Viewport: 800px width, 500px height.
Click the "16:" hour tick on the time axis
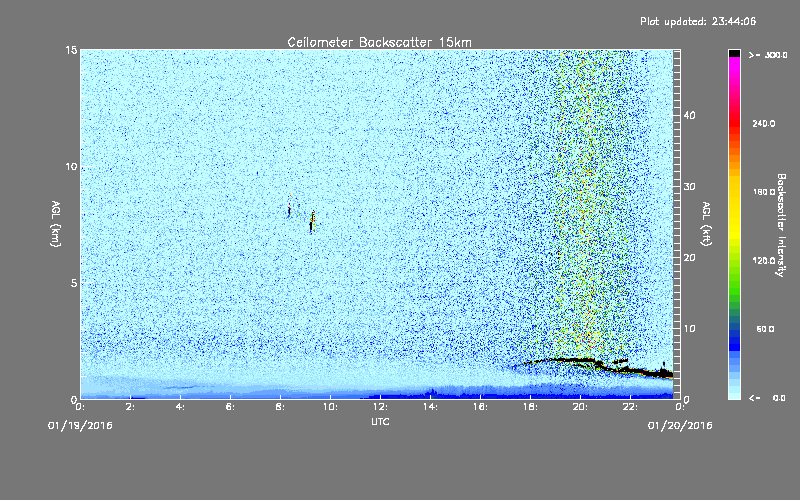(480, 407)
